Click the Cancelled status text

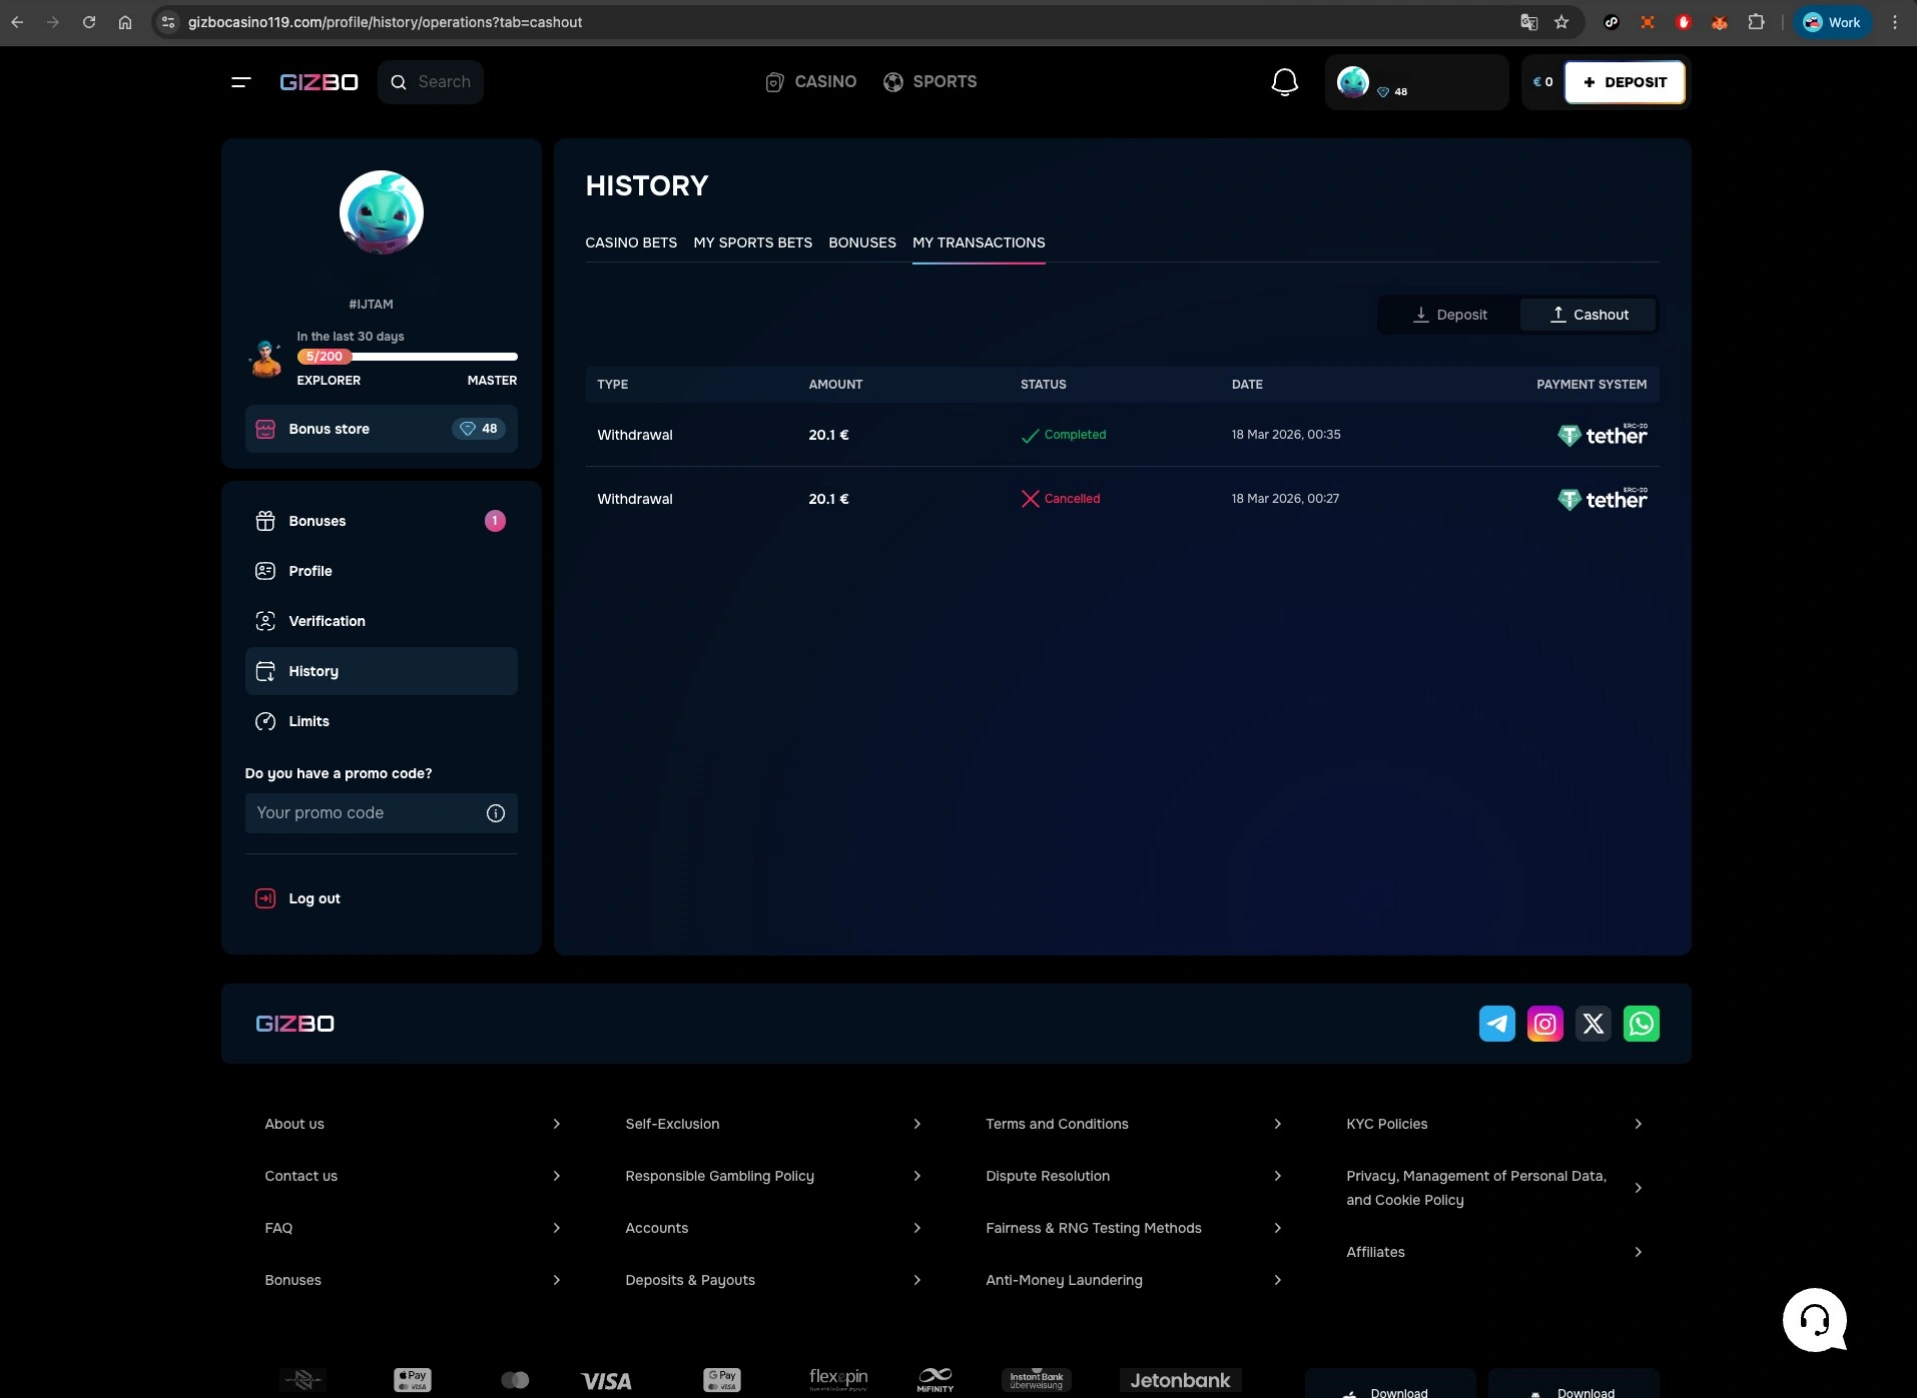[x=1071, y=498]
